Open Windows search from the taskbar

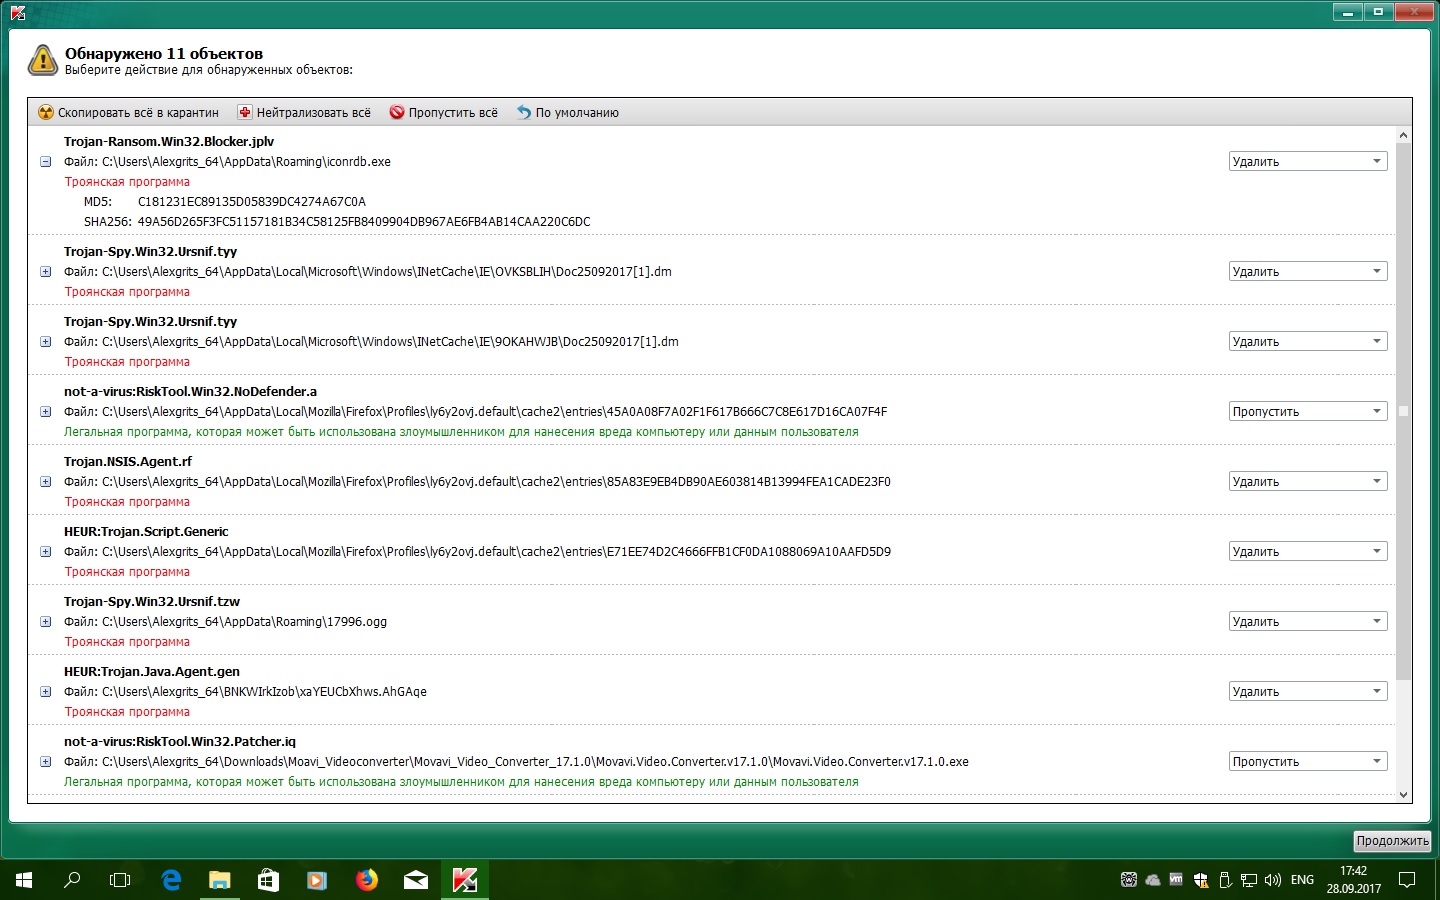72,880
